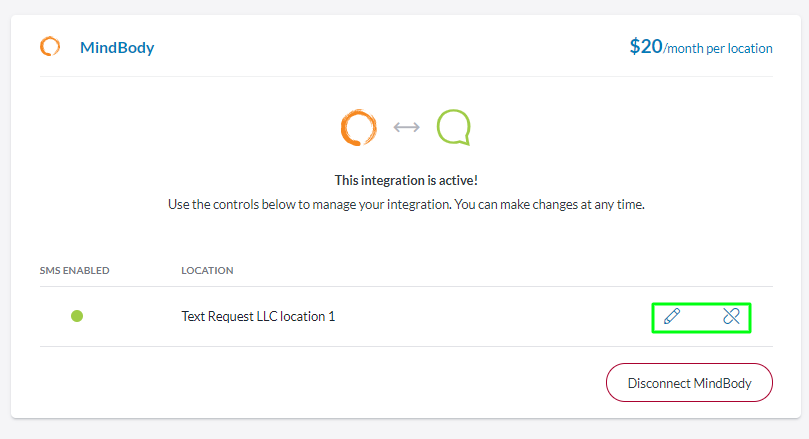Click the two-way arrow between the logos
The height and width of the screenshot is (439, 809).
406,127
